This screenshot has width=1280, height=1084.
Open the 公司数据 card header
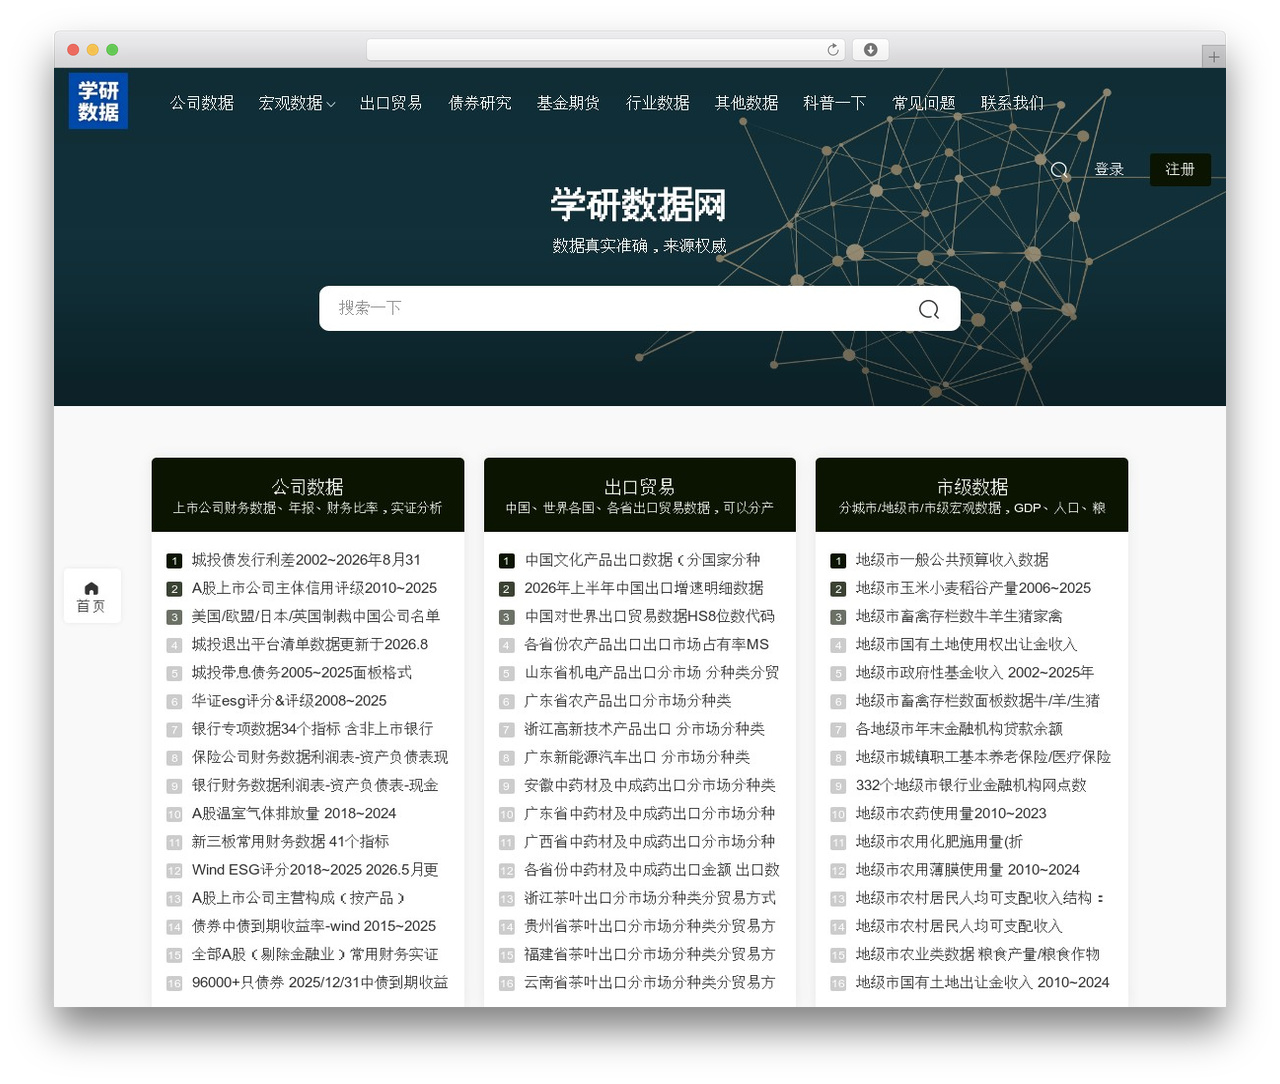tap(308, 495)
